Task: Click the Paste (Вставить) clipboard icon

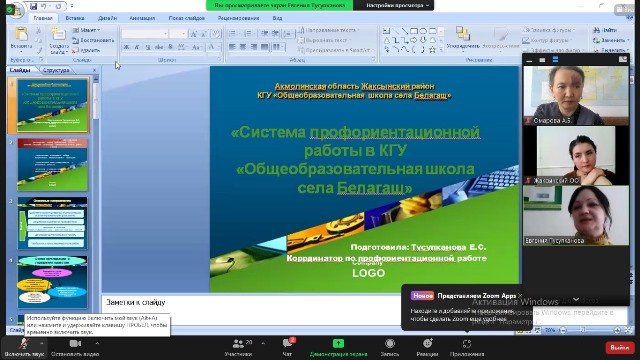Action: (21, 35)
